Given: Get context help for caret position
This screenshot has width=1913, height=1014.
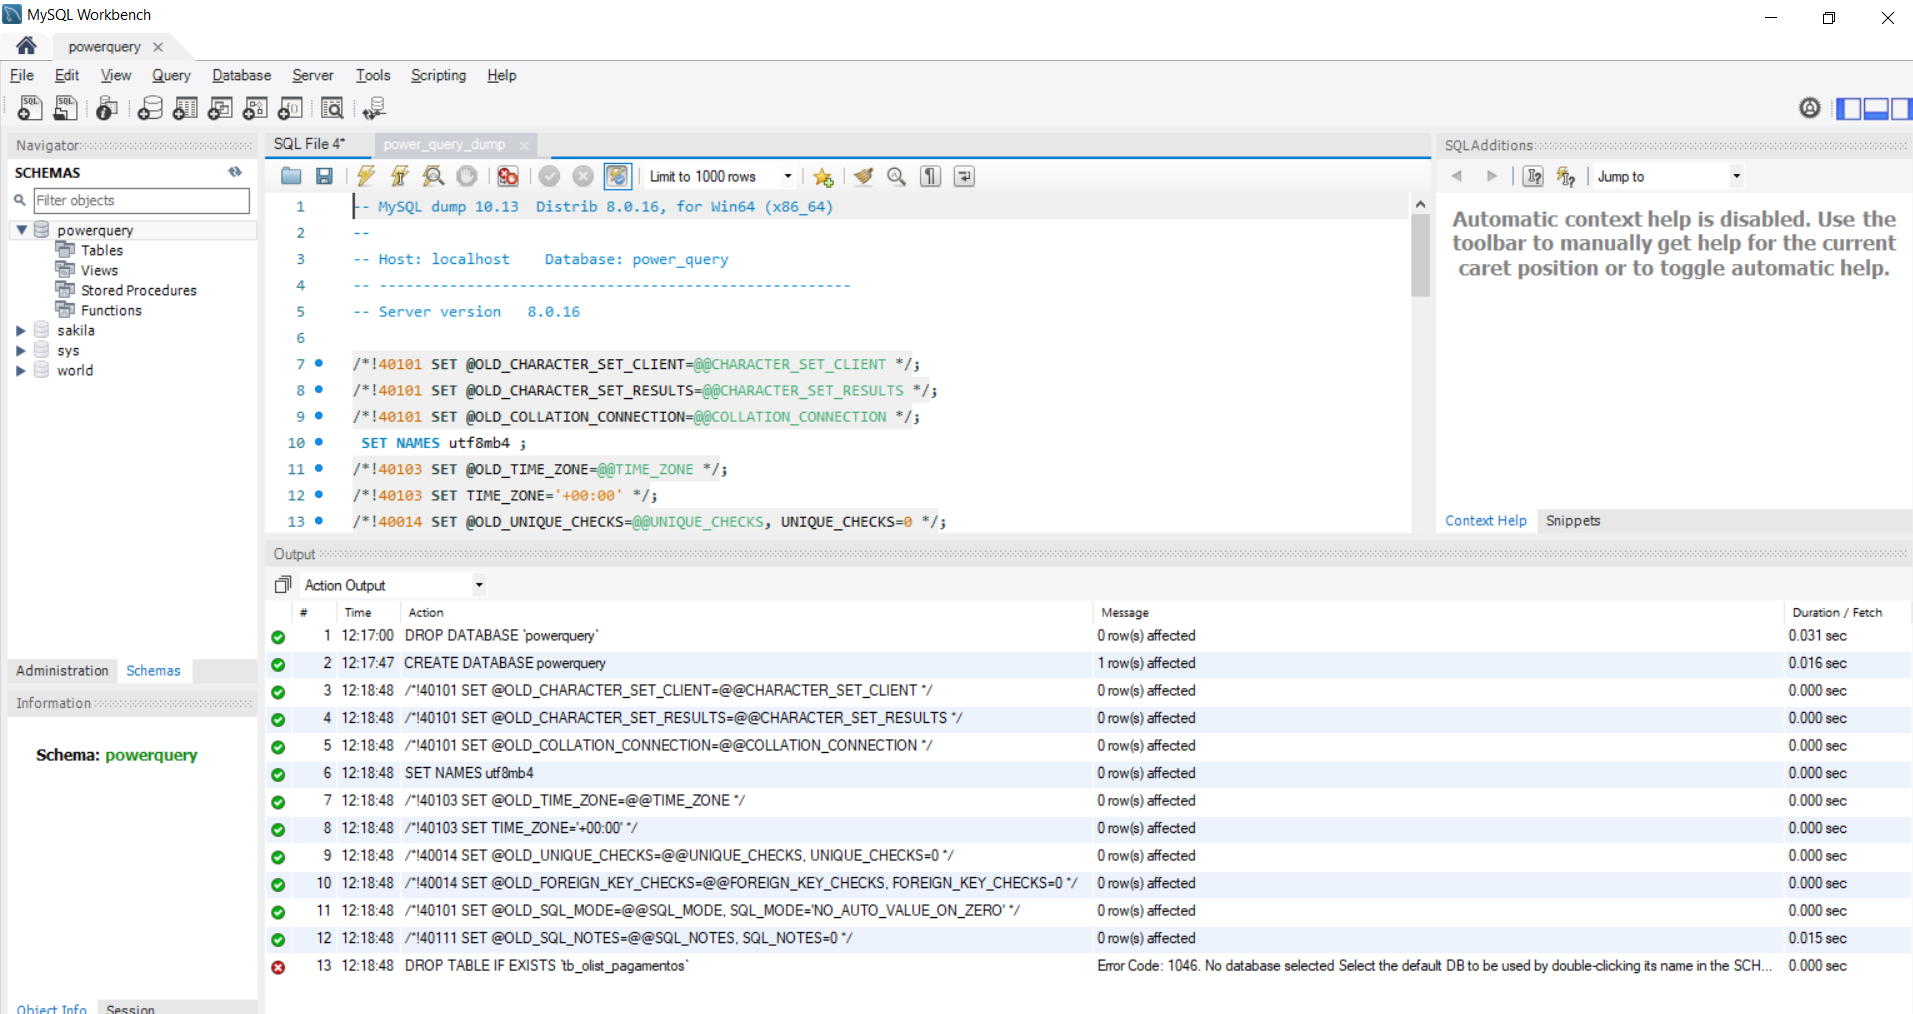Looking at the screenshot, I should coord(1533,176).
